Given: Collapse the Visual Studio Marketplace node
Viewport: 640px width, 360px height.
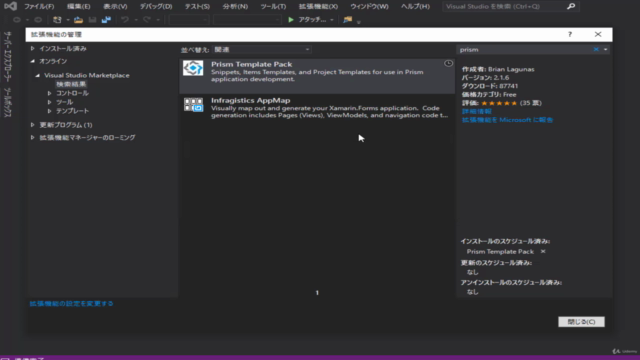Looking at the screenshot, I should [38, 76].
